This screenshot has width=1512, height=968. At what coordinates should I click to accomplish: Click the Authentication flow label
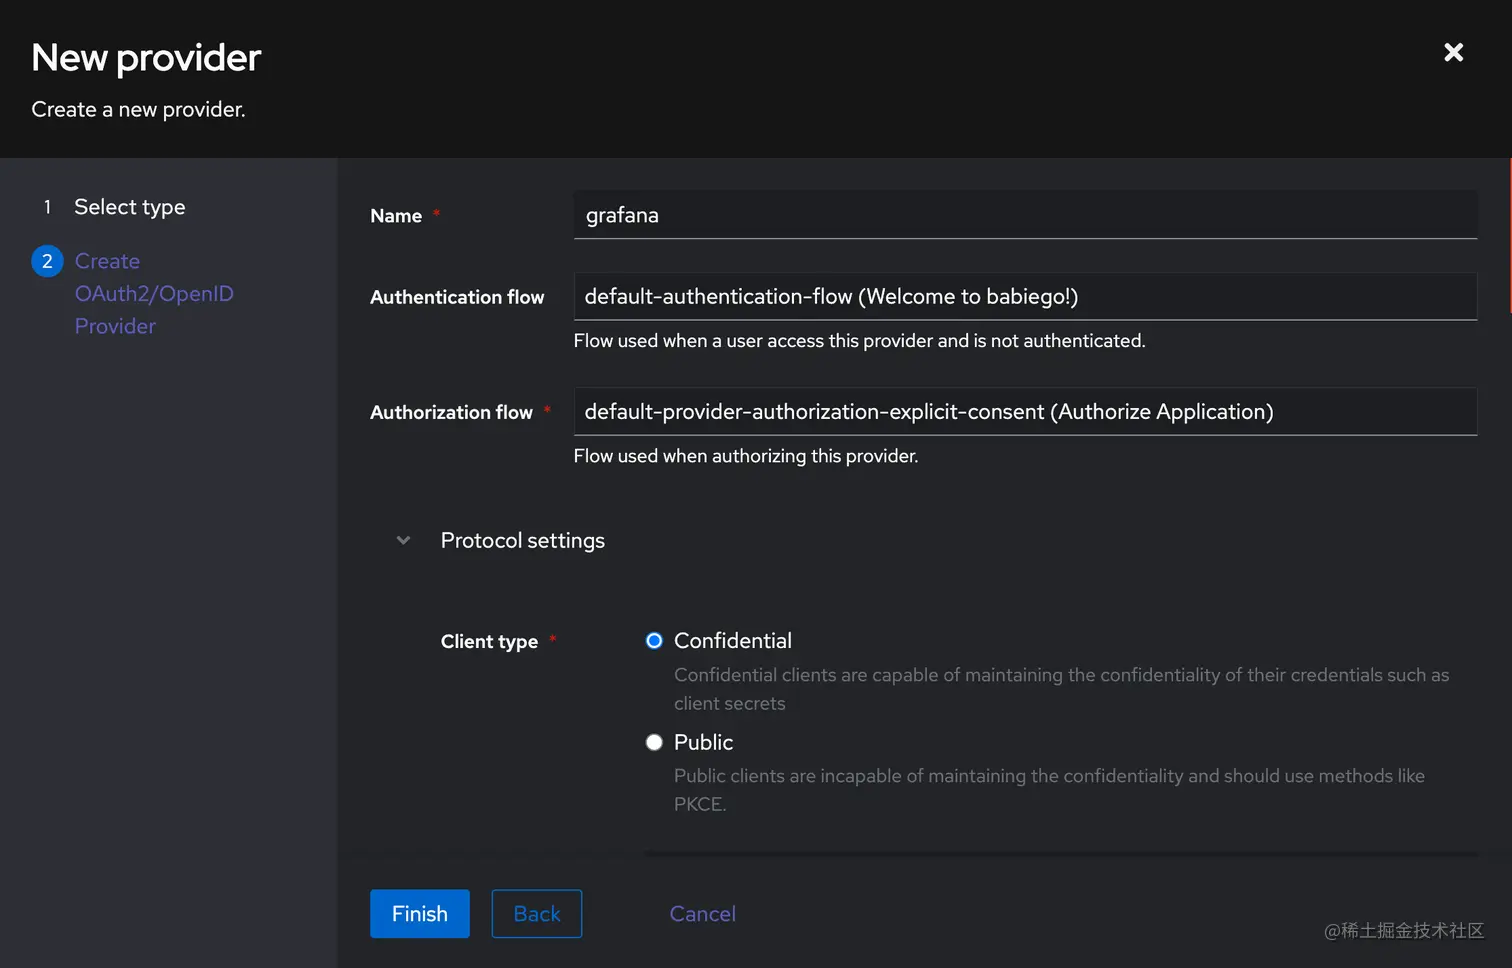457,297
